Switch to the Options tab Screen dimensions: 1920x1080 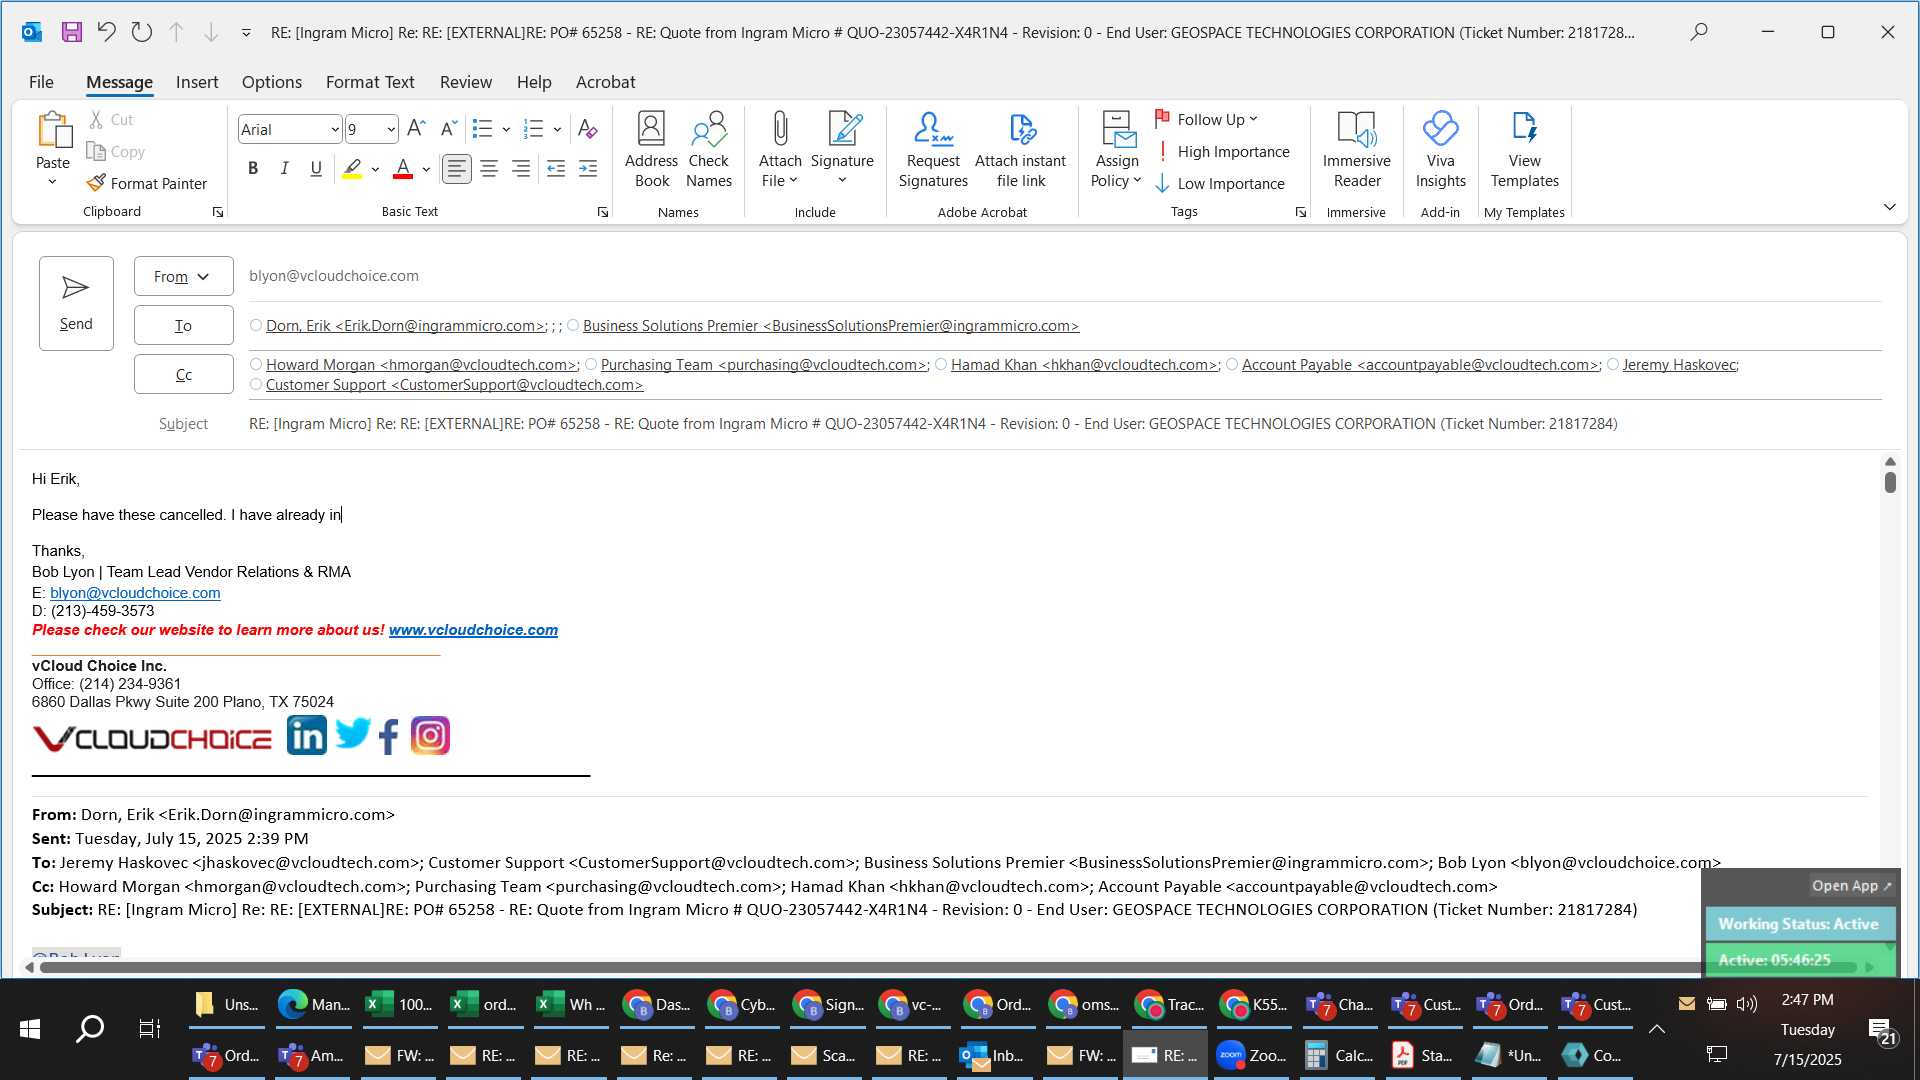tap(271, 82)
